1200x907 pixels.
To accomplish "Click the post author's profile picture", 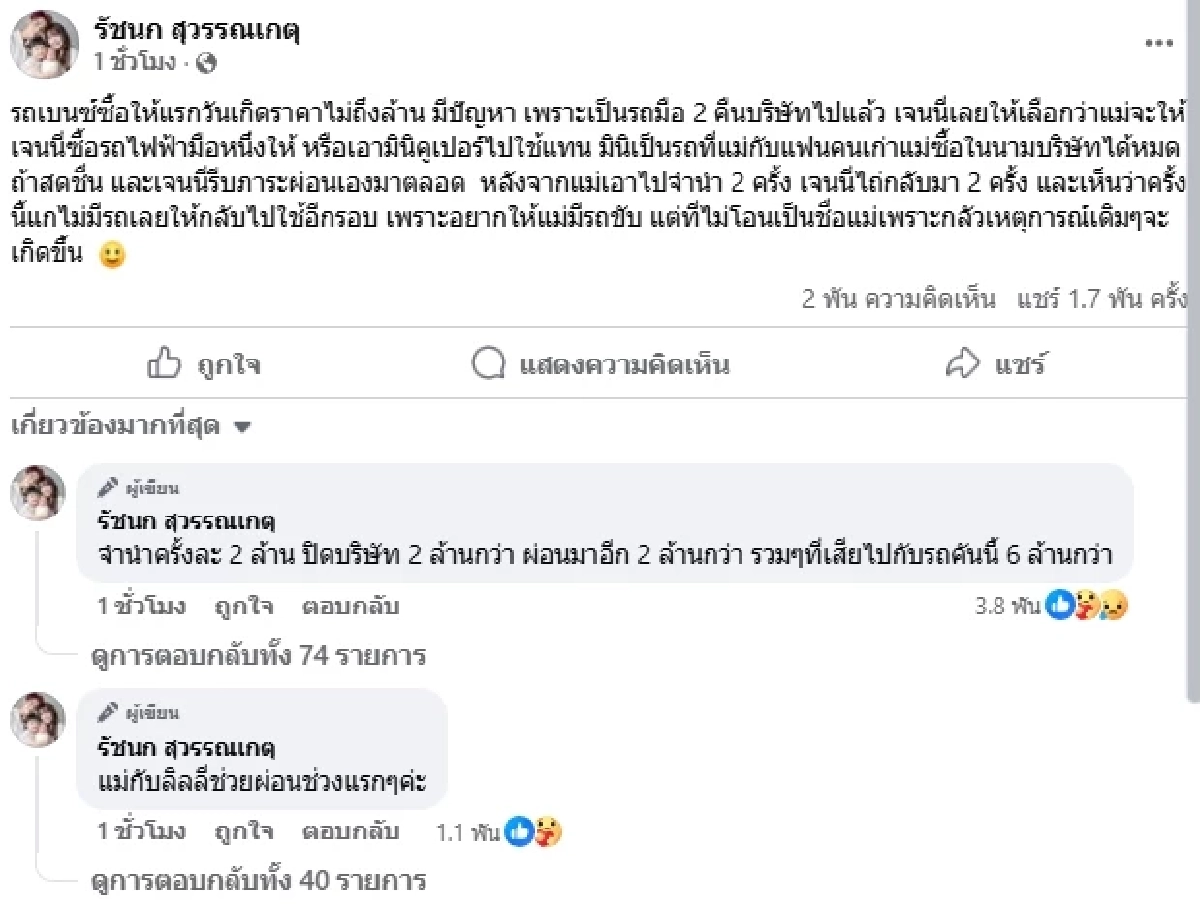I will (x=45, y=45).
